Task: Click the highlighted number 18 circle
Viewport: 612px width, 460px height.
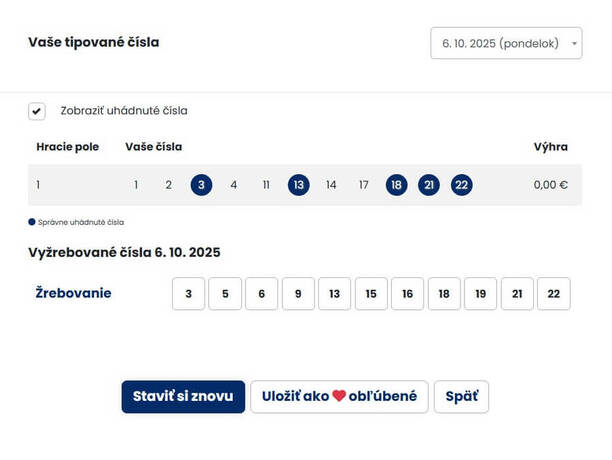Action: point(397,185)
